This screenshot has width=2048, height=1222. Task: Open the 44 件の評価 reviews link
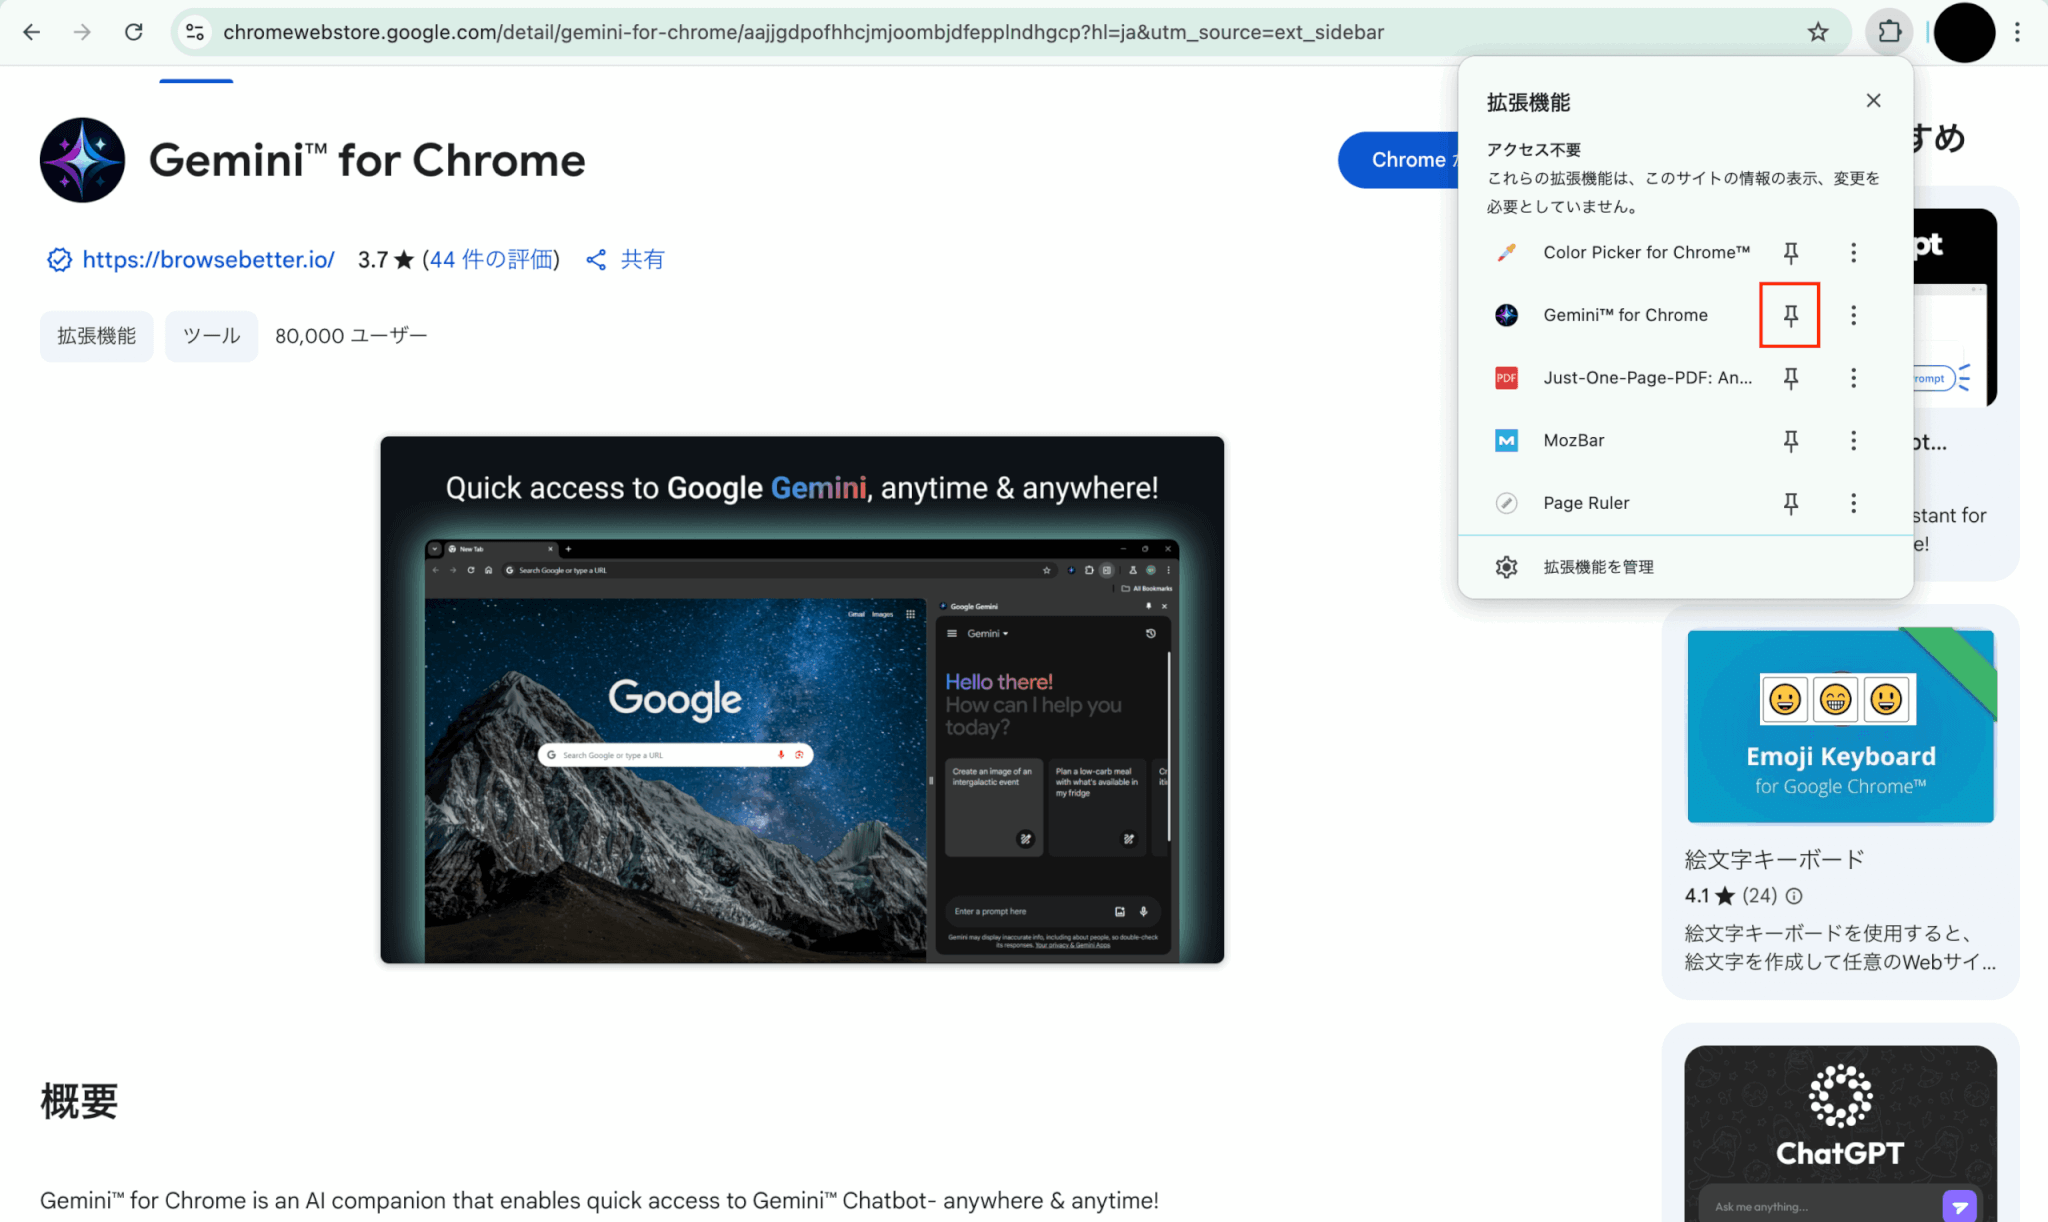coord(491,260)
